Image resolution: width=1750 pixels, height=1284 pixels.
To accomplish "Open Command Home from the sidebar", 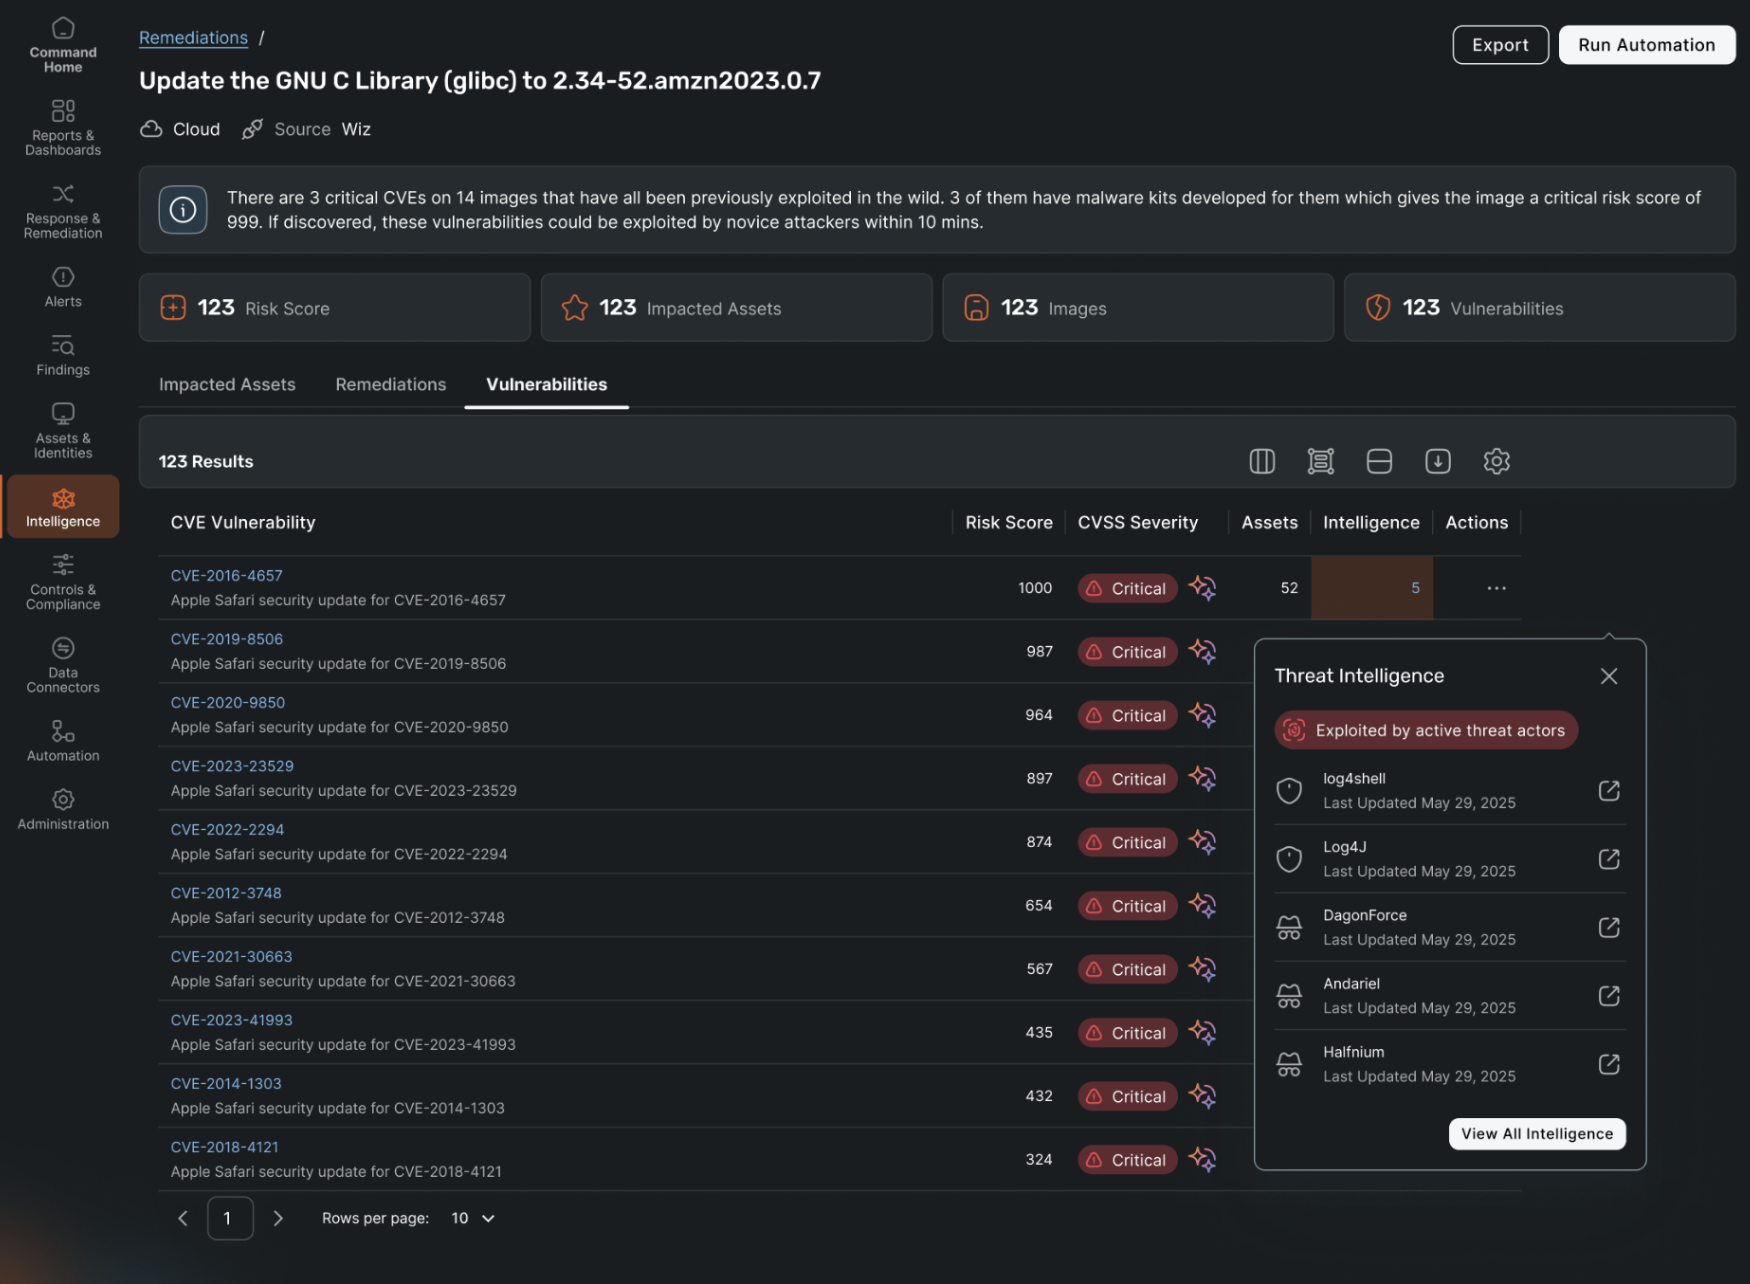I will click(x=62, y=45).
